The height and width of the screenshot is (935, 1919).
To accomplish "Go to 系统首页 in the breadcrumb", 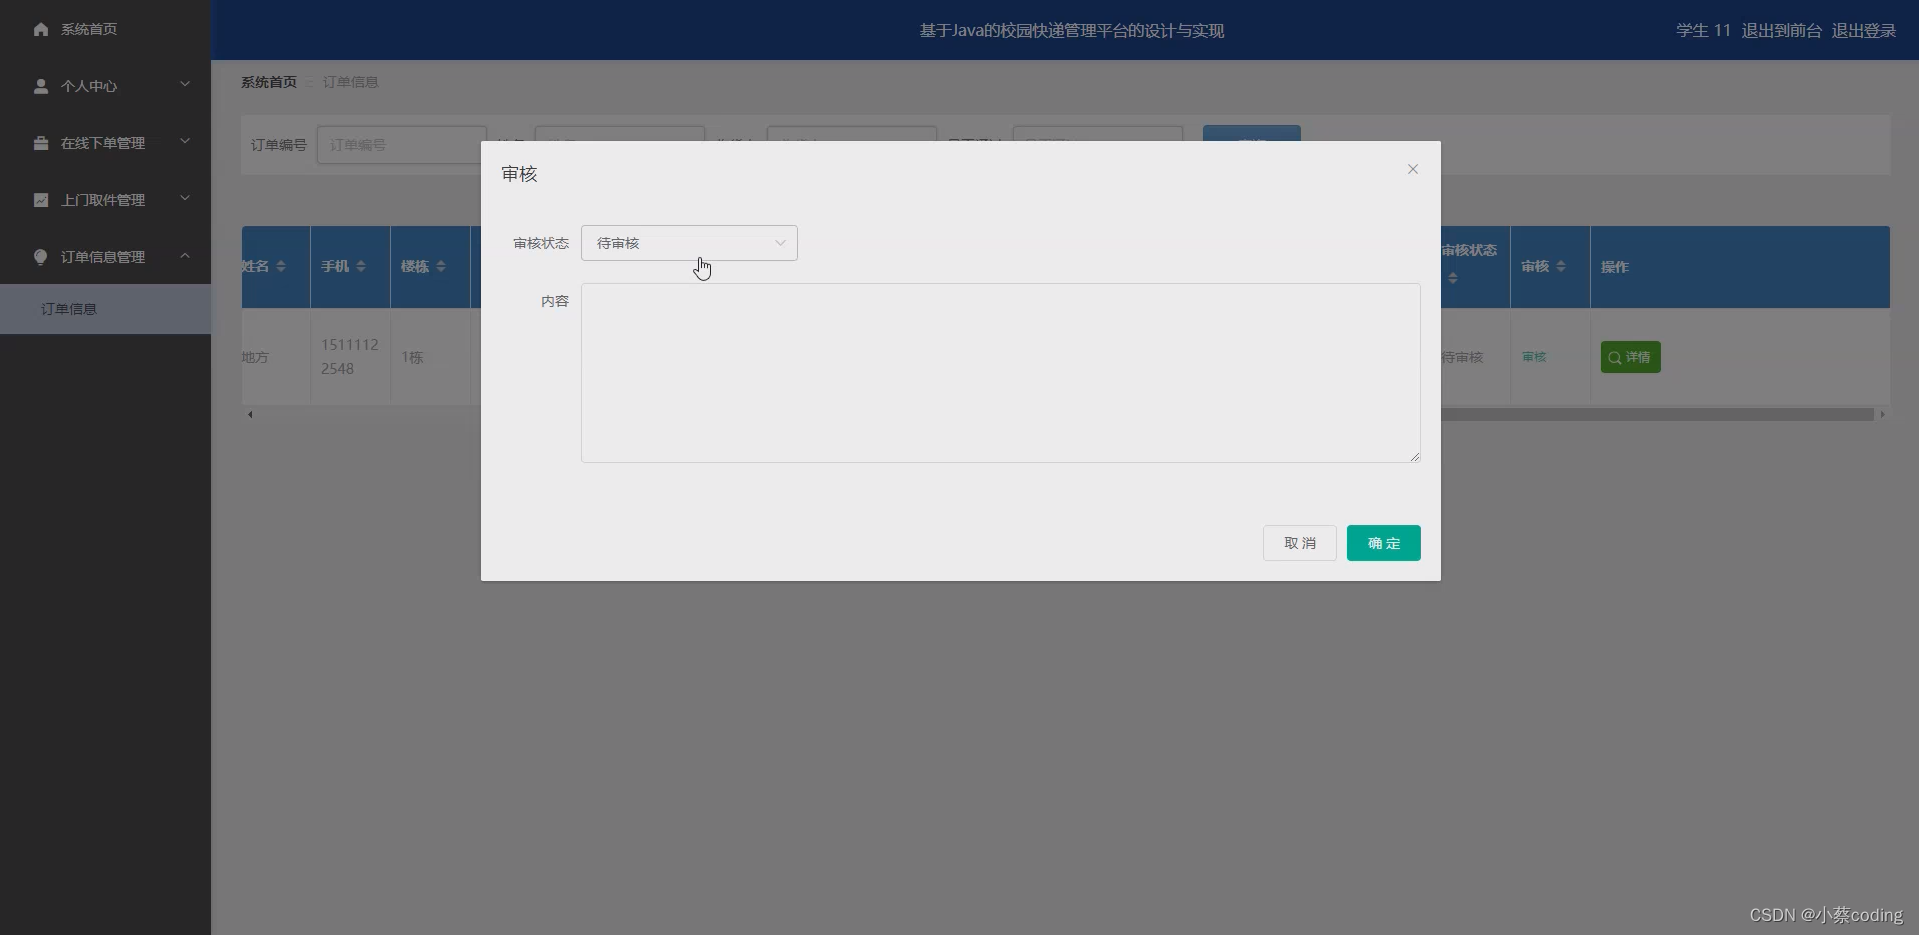I will (268, 82).
